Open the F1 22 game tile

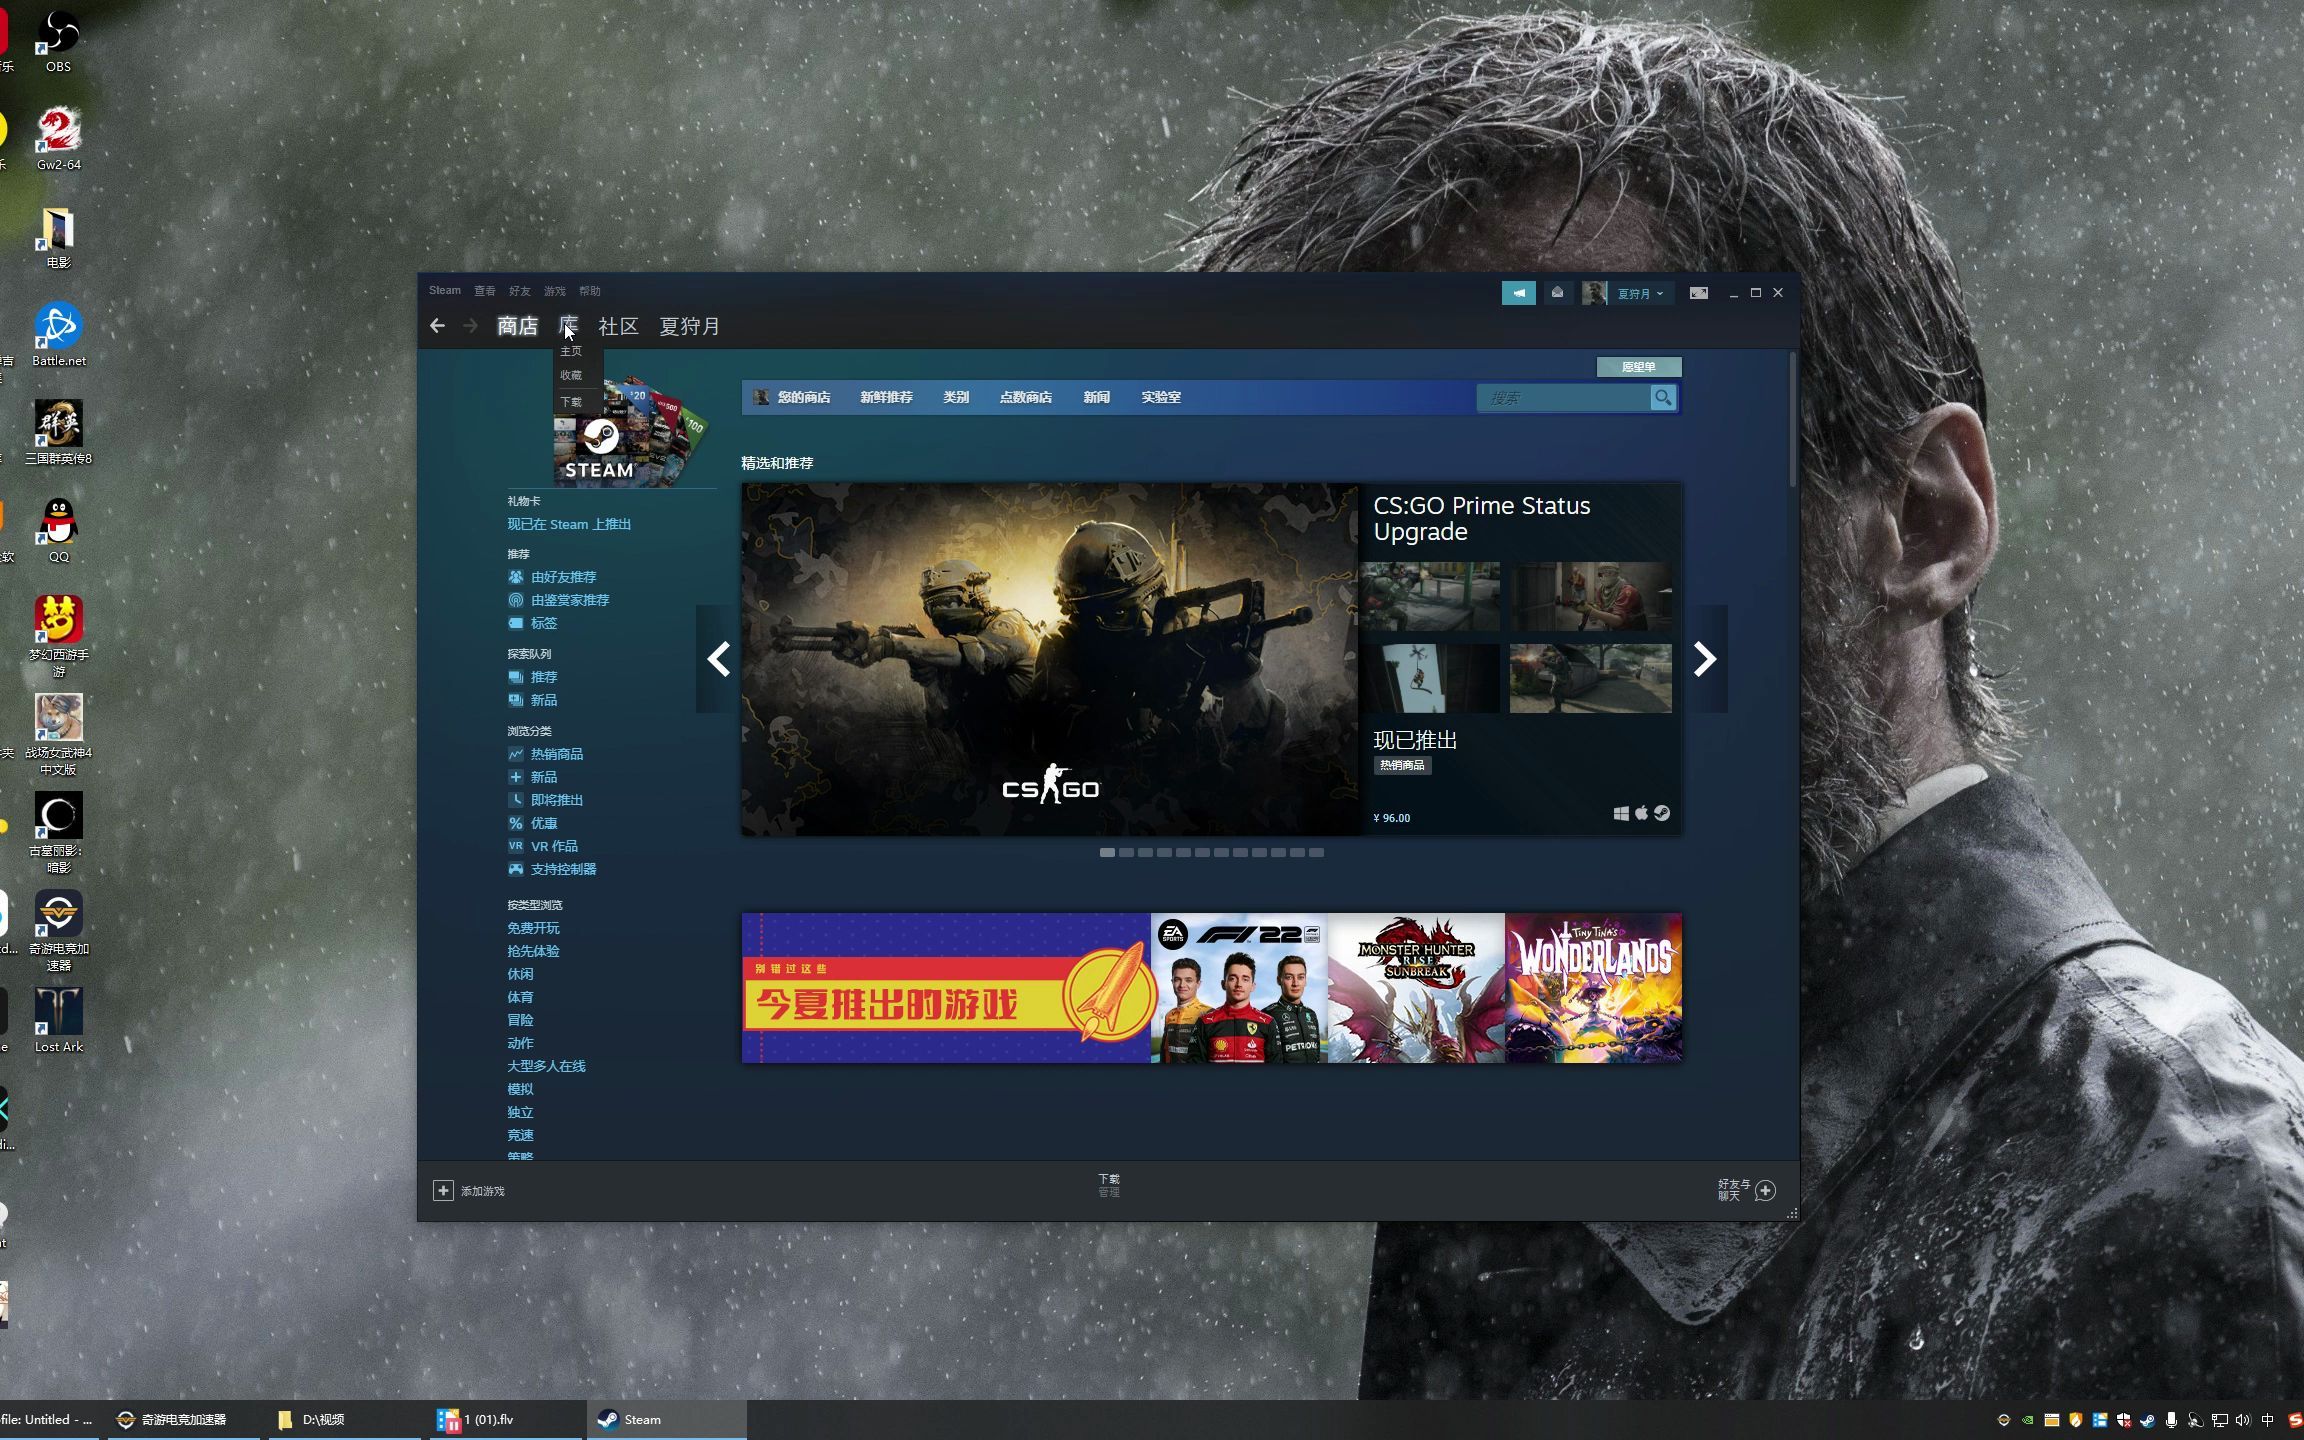[1239, 988]
